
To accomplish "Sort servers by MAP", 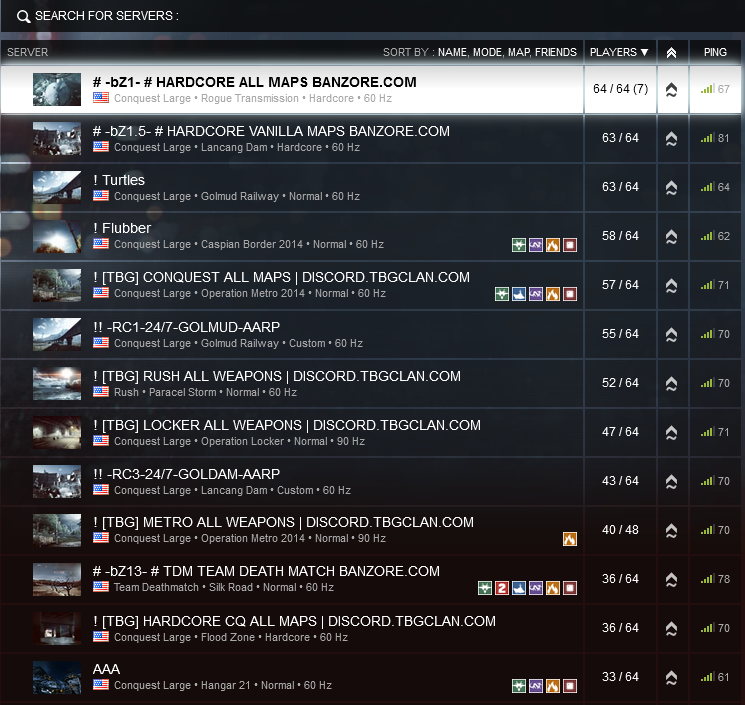I will point(519,52).
